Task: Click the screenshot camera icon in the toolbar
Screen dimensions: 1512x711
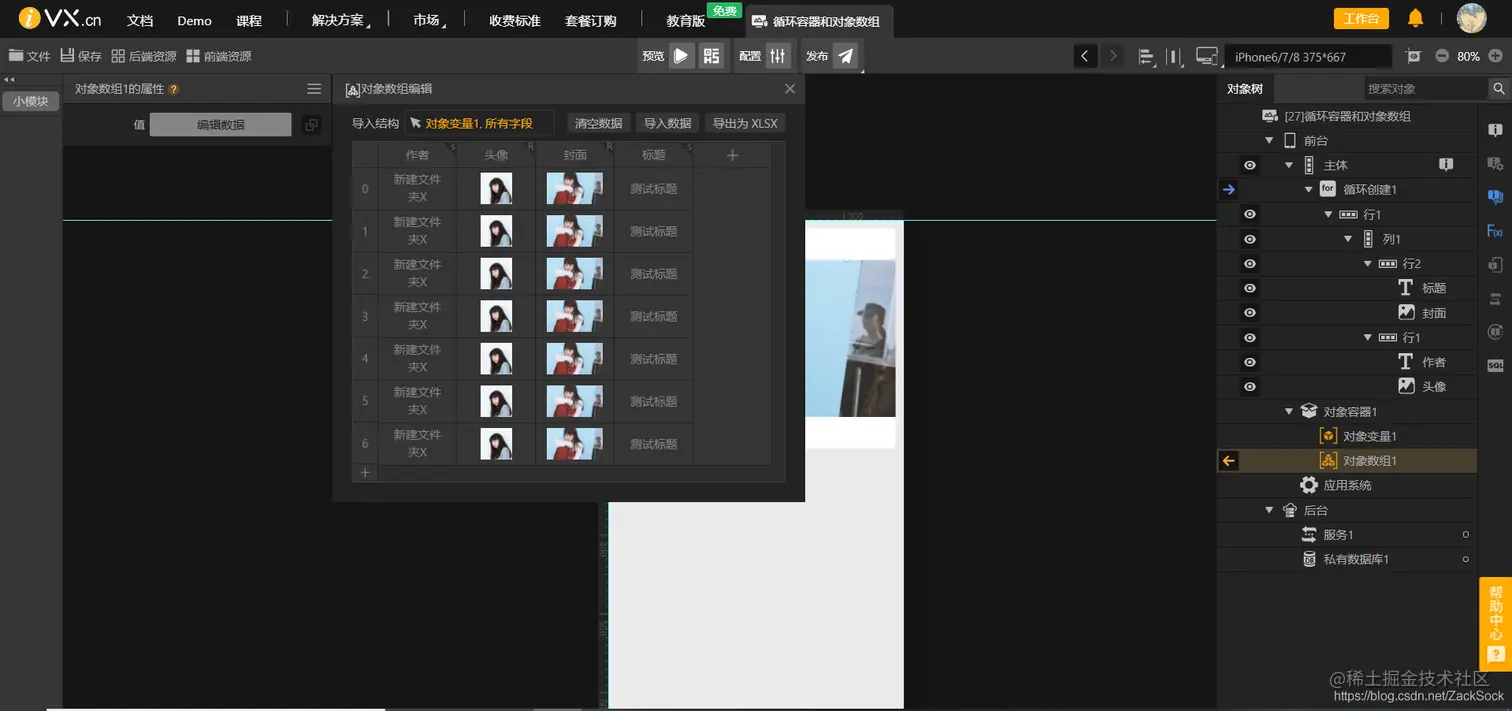Action: (1414, 56)
